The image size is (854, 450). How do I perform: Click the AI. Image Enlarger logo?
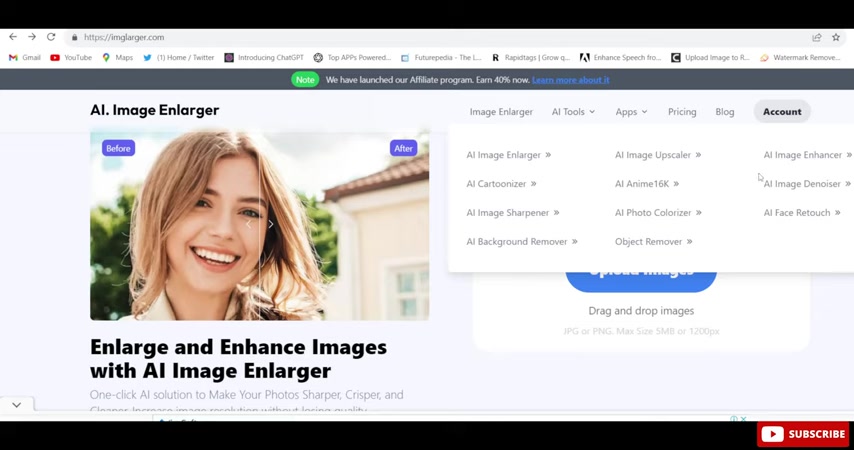pyautogui.click(x=155, y=110)
